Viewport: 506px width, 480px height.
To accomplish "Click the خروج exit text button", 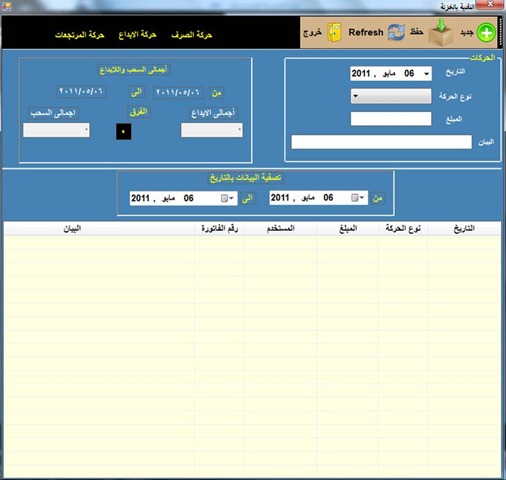I will coord(312,33).
